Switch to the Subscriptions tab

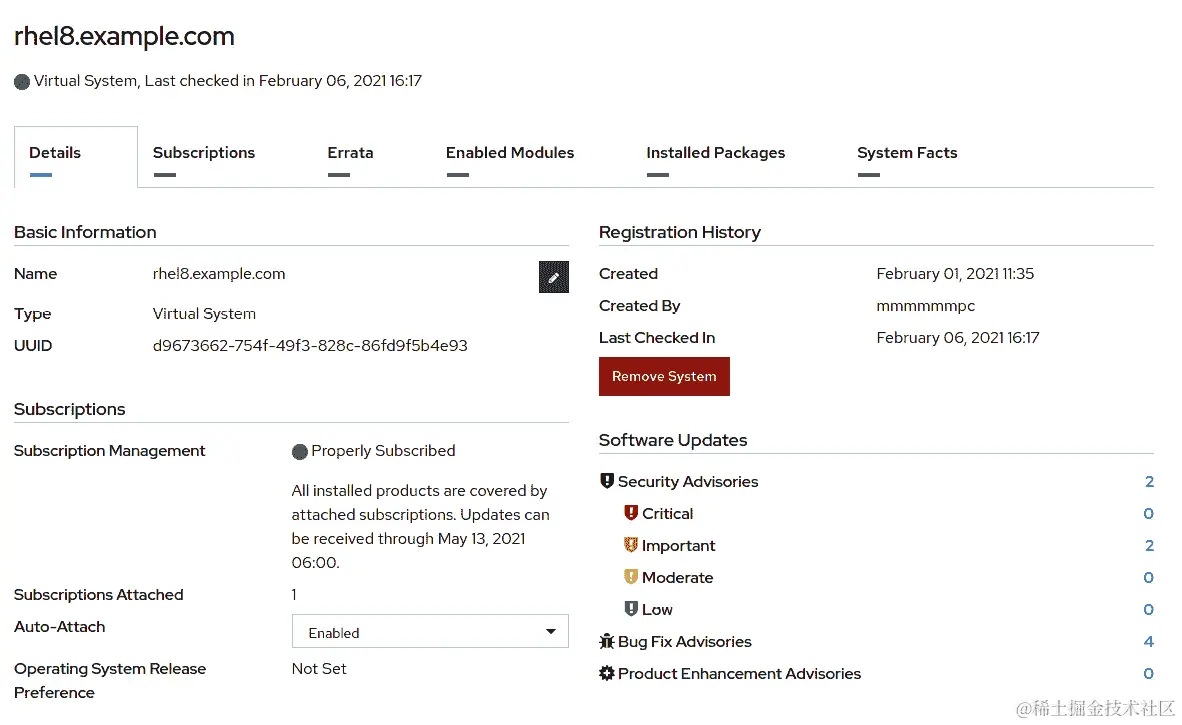[x=204, y=153]
